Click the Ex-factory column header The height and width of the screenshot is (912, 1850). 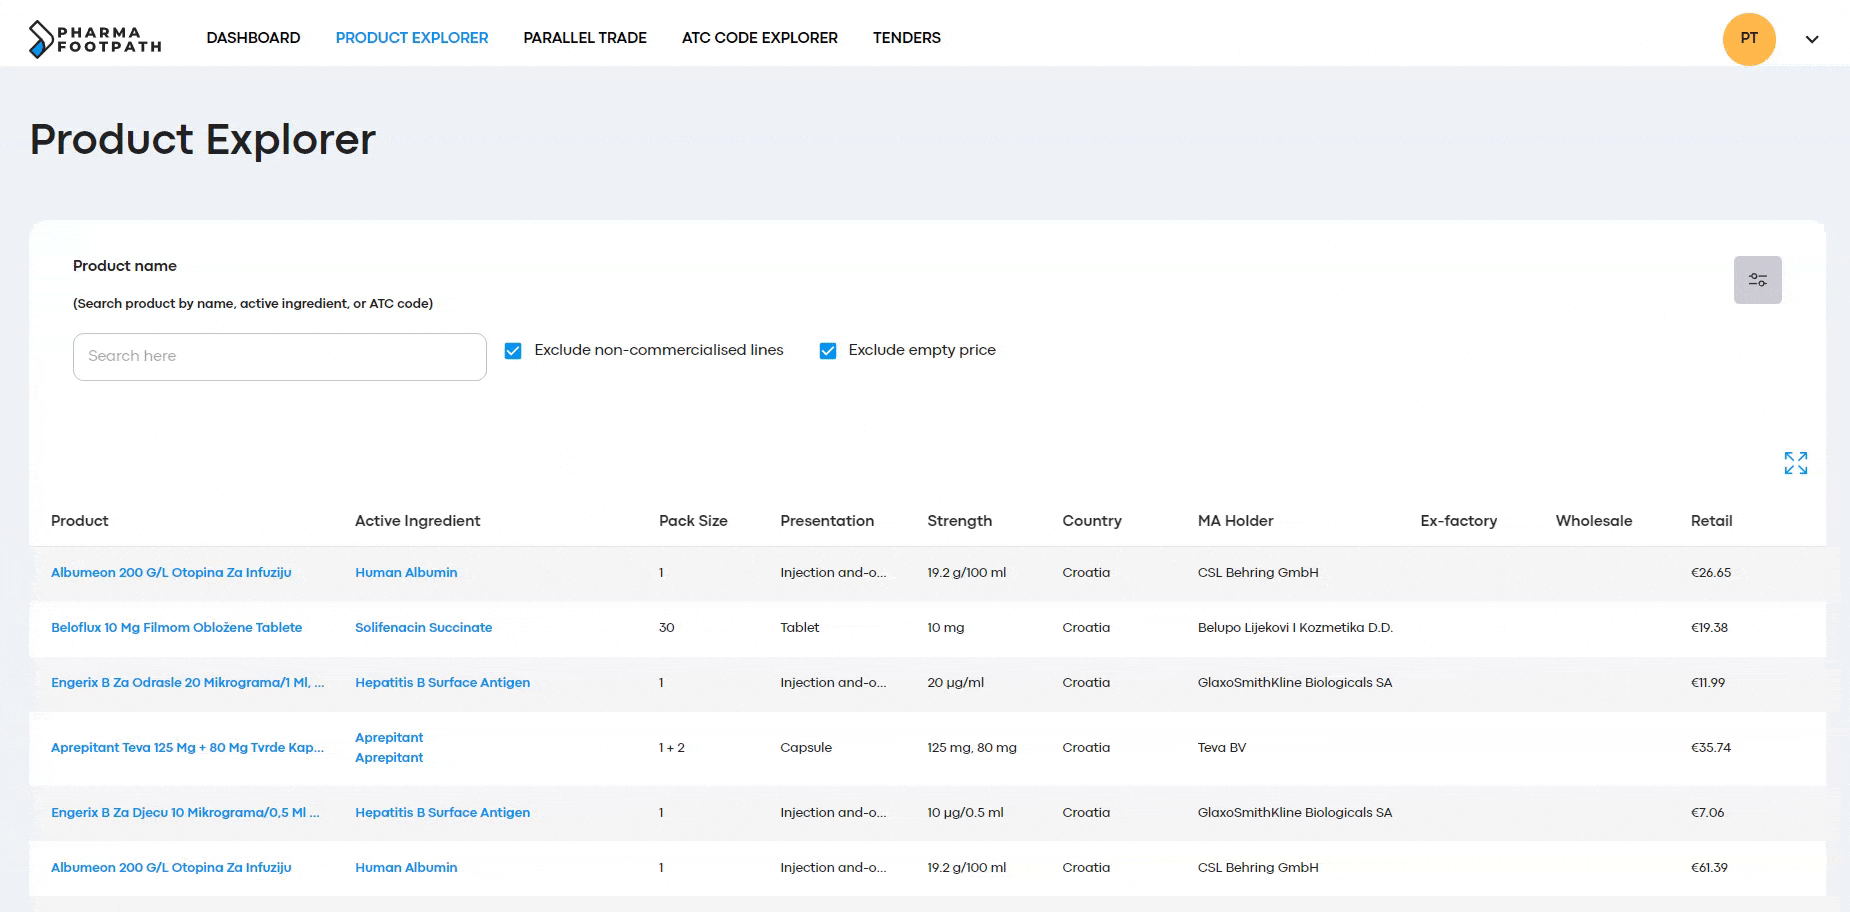click(x=1459, y=521)
